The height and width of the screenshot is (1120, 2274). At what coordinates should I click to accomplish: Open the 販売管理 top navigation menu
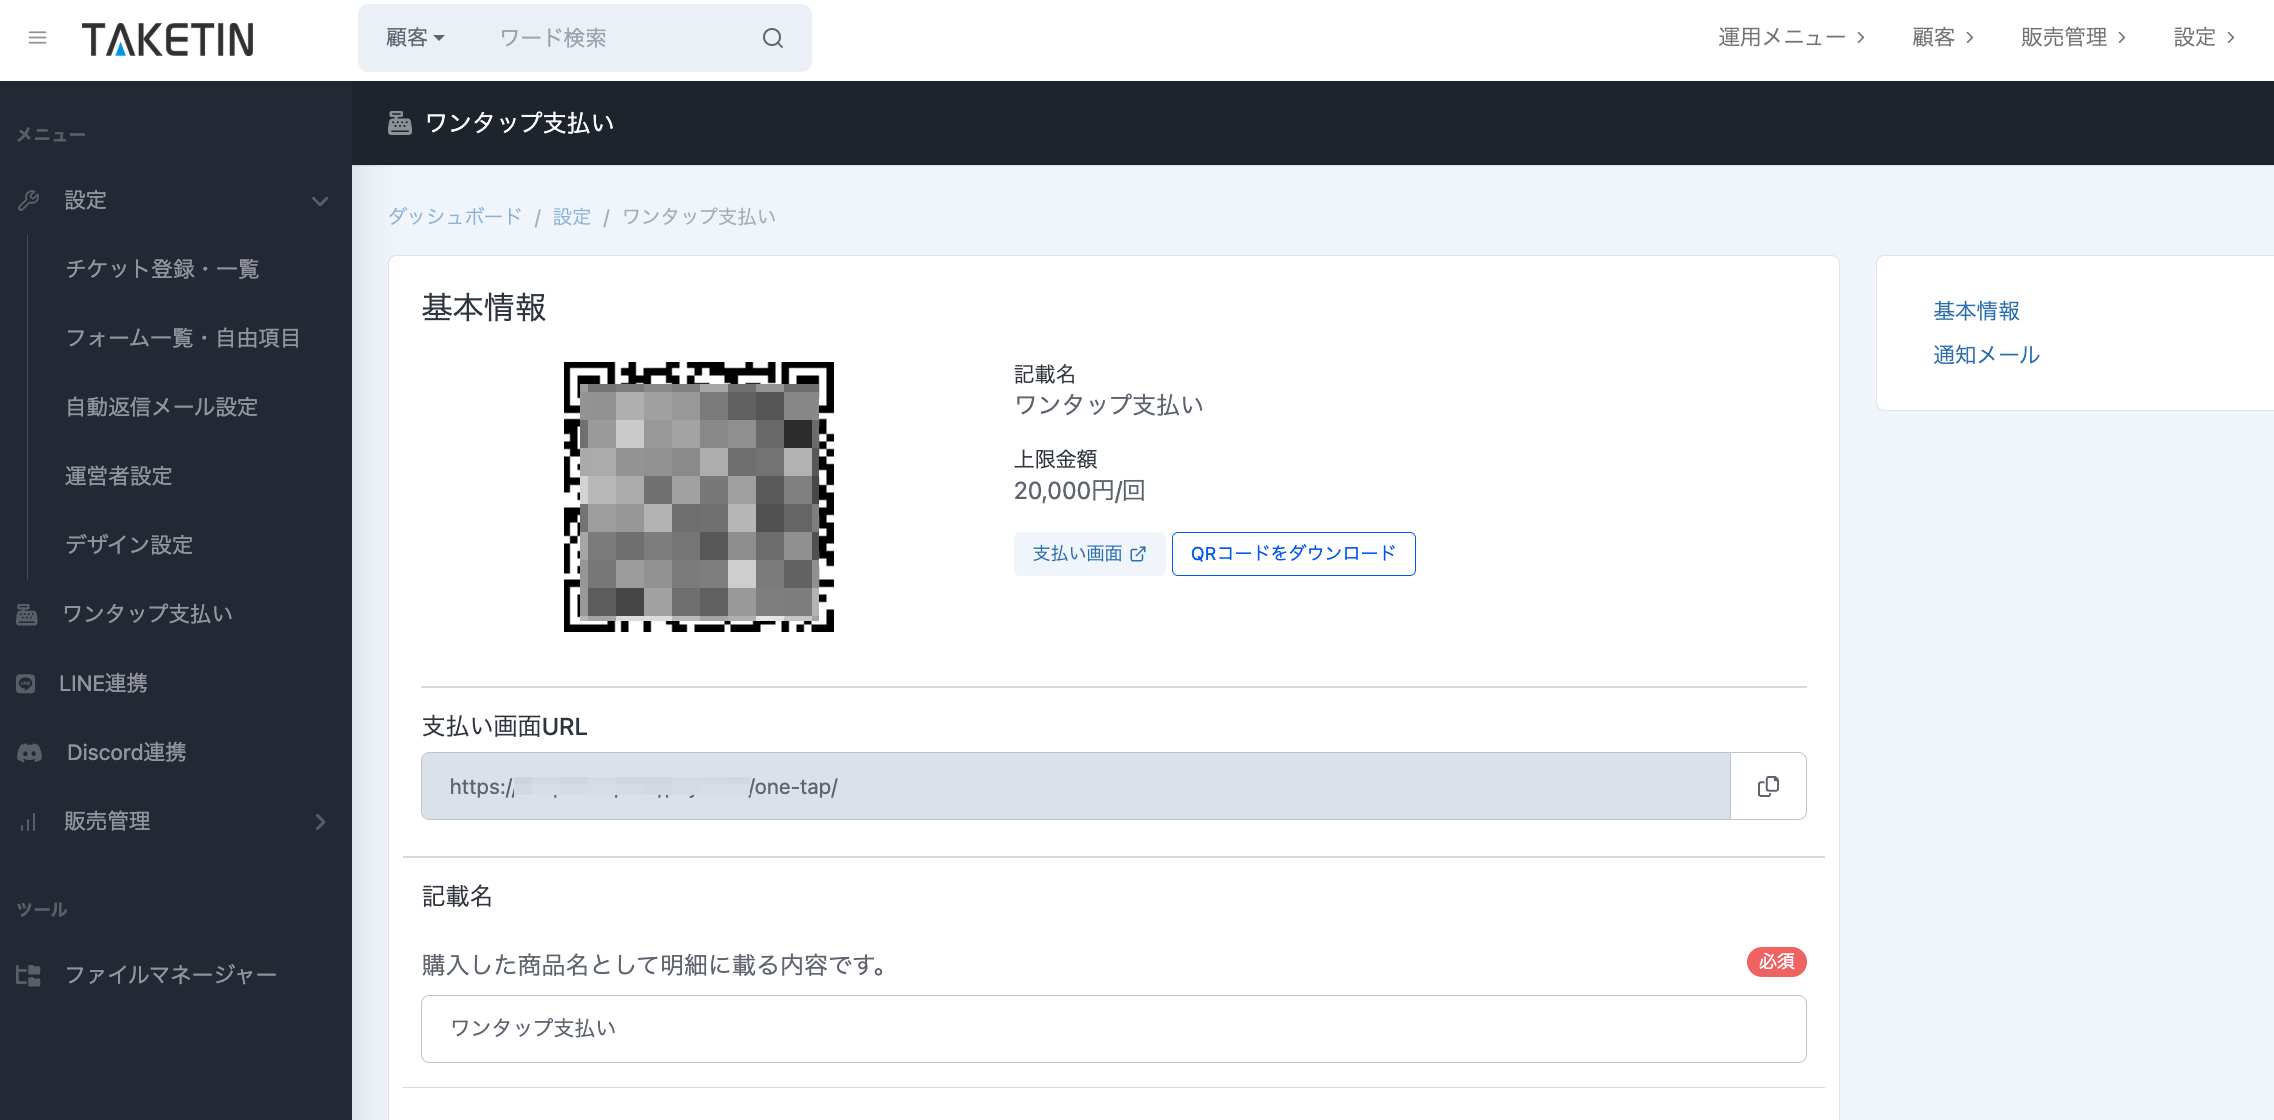(2072, 38)
